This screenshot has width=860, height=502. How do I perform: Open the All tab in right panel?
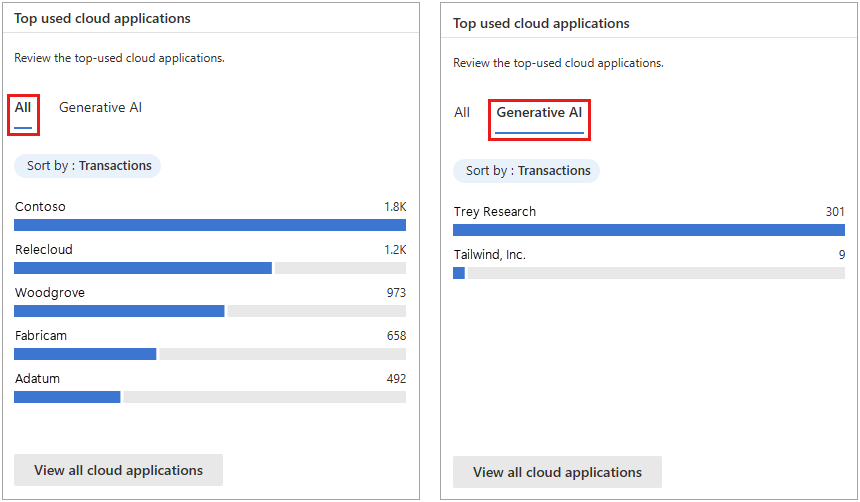(462, 113)
